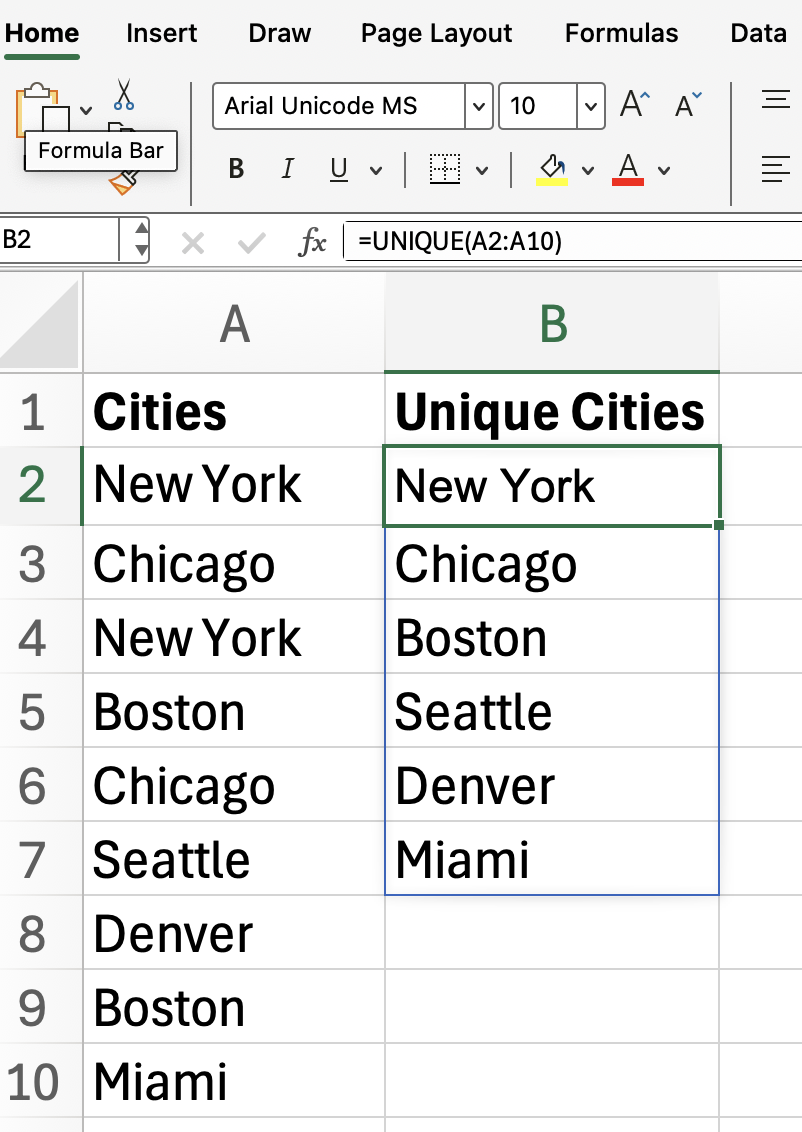Viewport: 802px width, 1132px height.
Task: Click the Borders icon
Action: (x=445, y=169)
